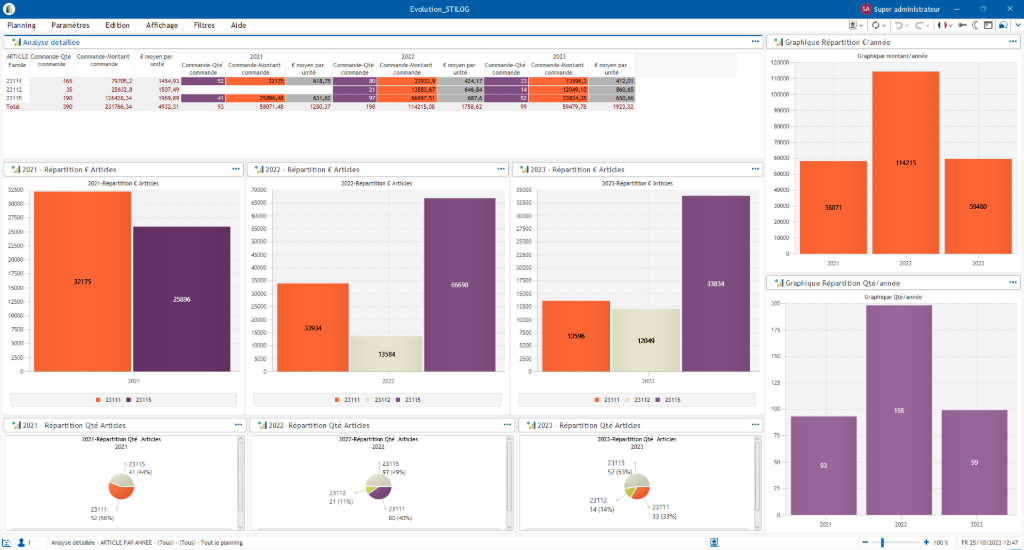Open the Planning menu

tap(21, 24)
